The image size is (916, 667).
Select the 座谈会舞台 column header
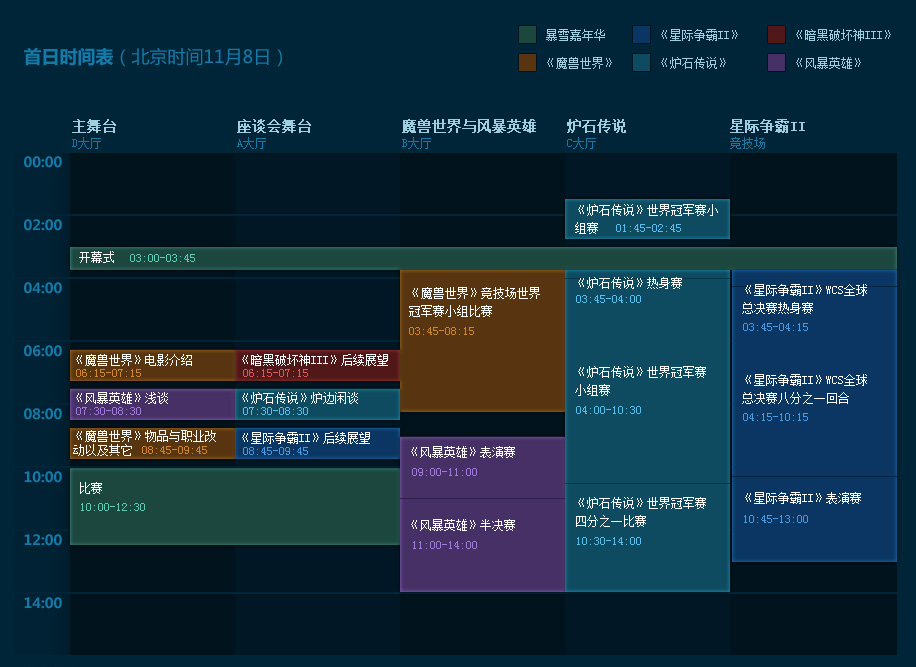(274, 134)
